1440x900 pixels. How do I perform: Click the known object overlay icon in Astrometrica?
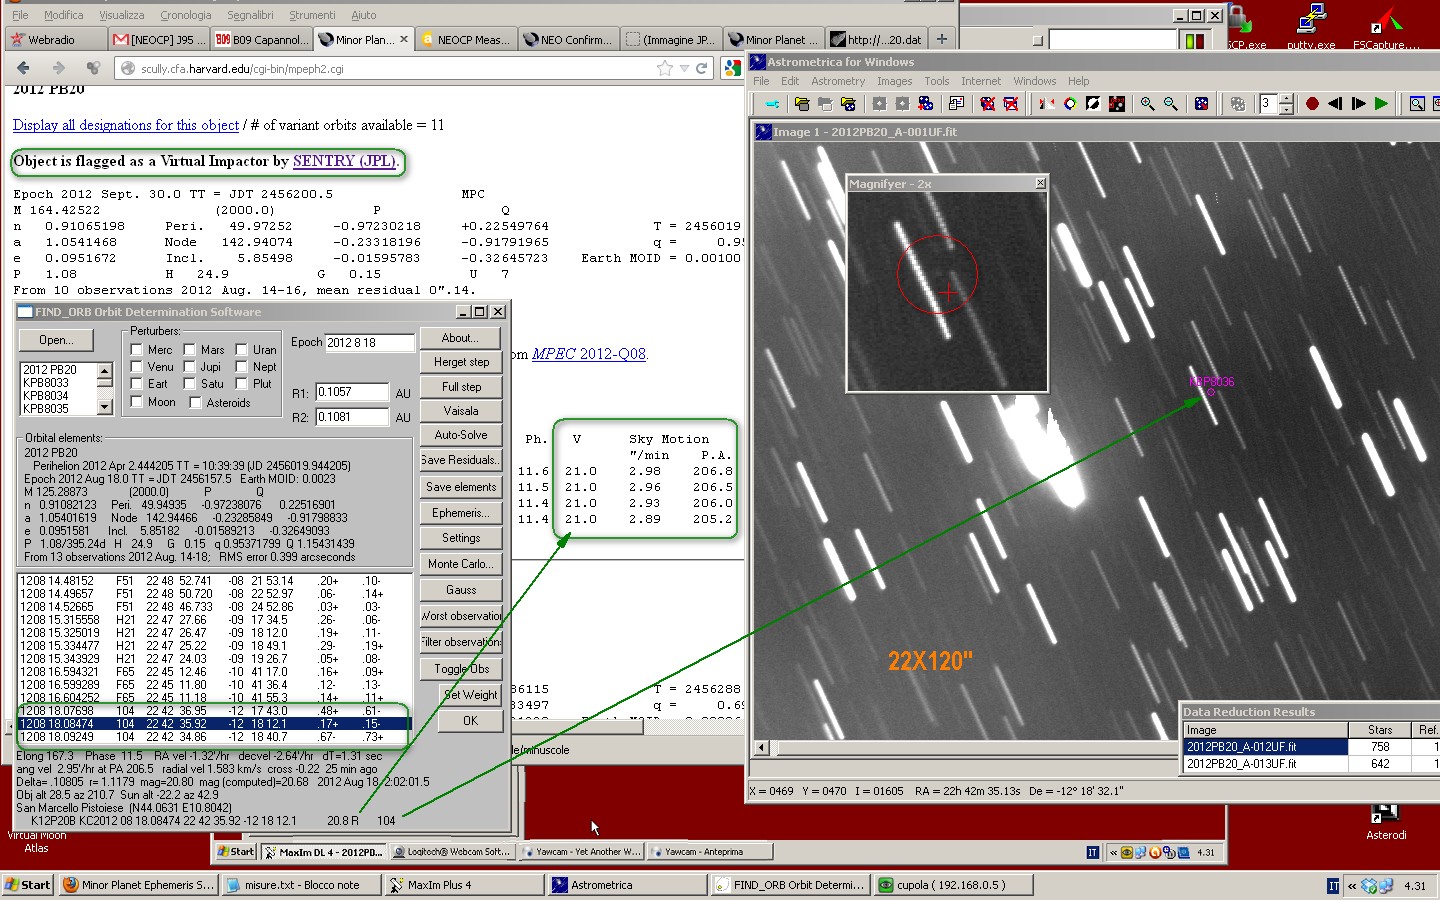(1117, 104)
